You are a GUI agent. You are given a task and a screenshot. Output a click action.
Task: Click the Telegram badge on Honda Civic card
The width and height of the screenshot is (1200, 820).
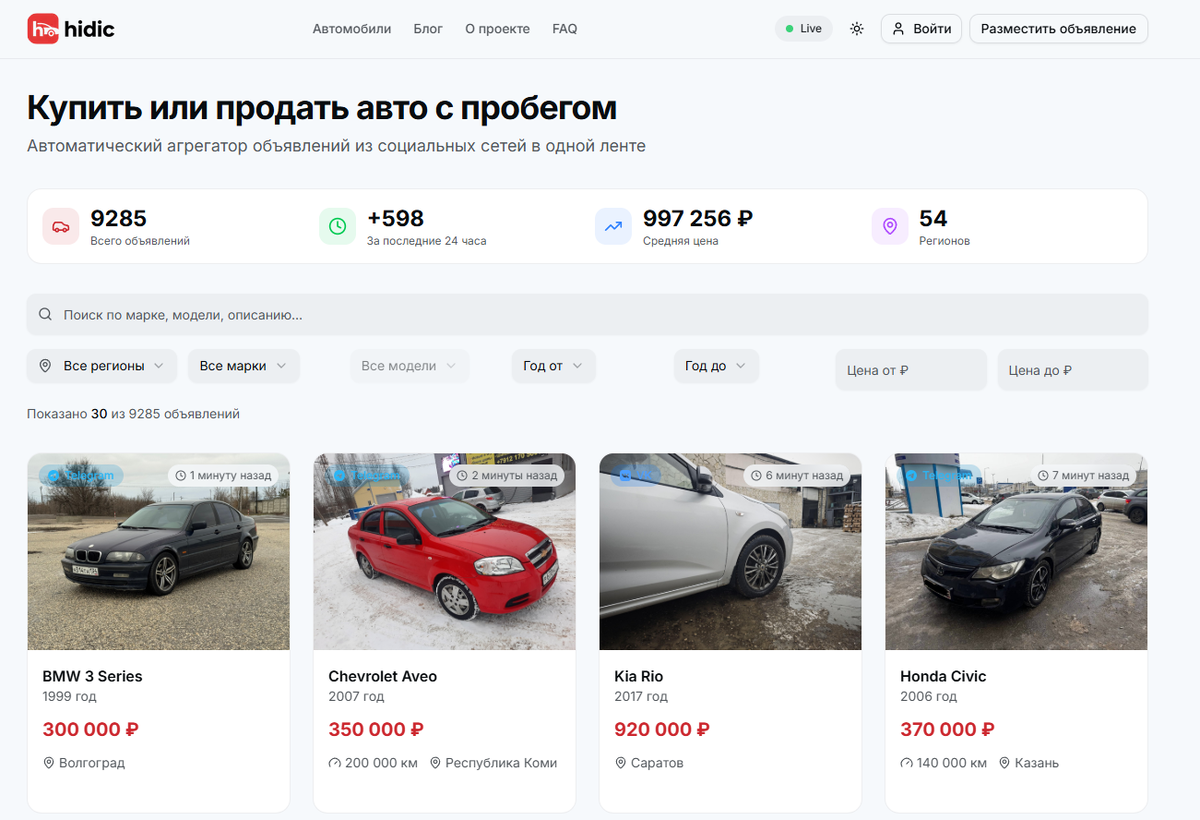[x=938, y=475]
